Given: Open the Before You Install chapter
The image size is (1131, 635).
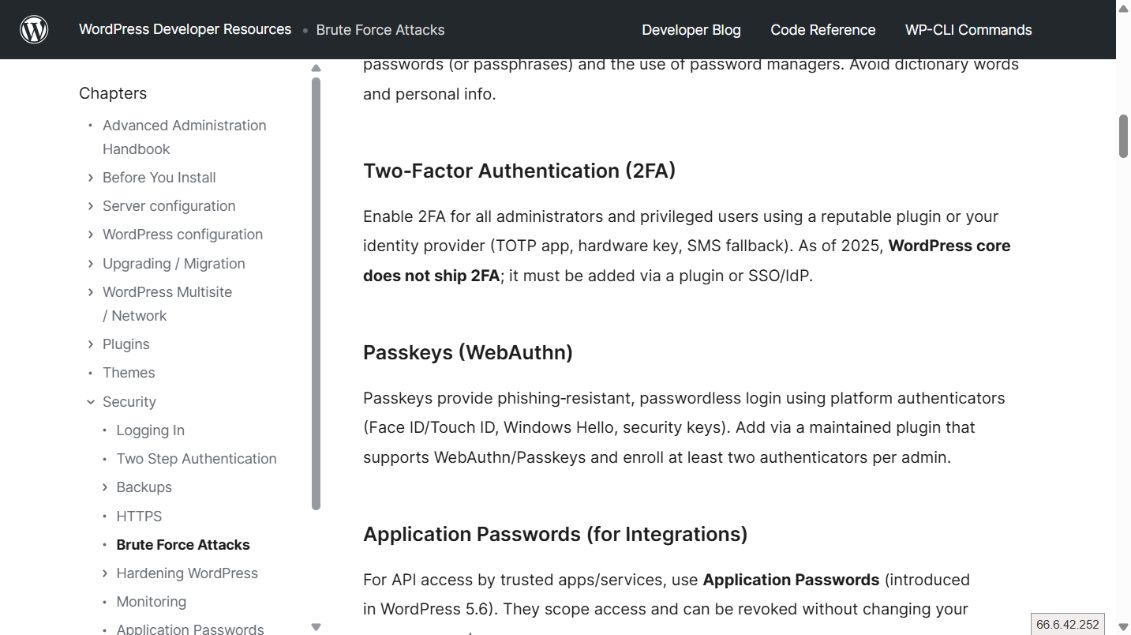Looking at the screenshot, I should [159, 178].
